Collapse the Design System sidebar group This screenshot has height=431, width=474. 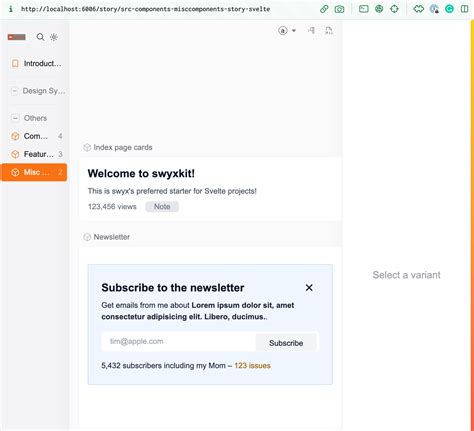point(37,91)
